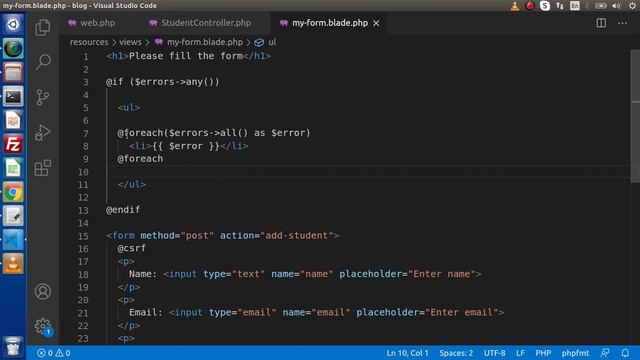Open the Search view in activity bar
The image size is (640, 360).
point(43,62)
